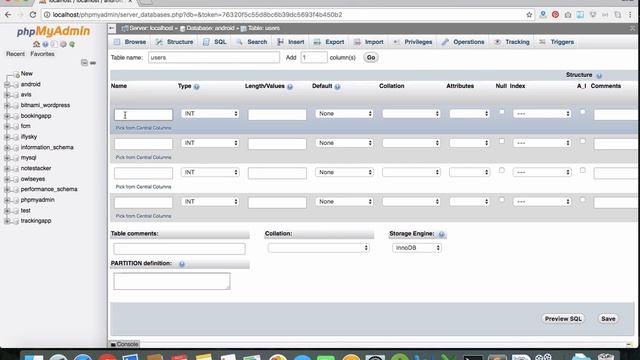
Task: Expand the mysql database tree node
Action: pyautogui.click(x=7, y=158)
